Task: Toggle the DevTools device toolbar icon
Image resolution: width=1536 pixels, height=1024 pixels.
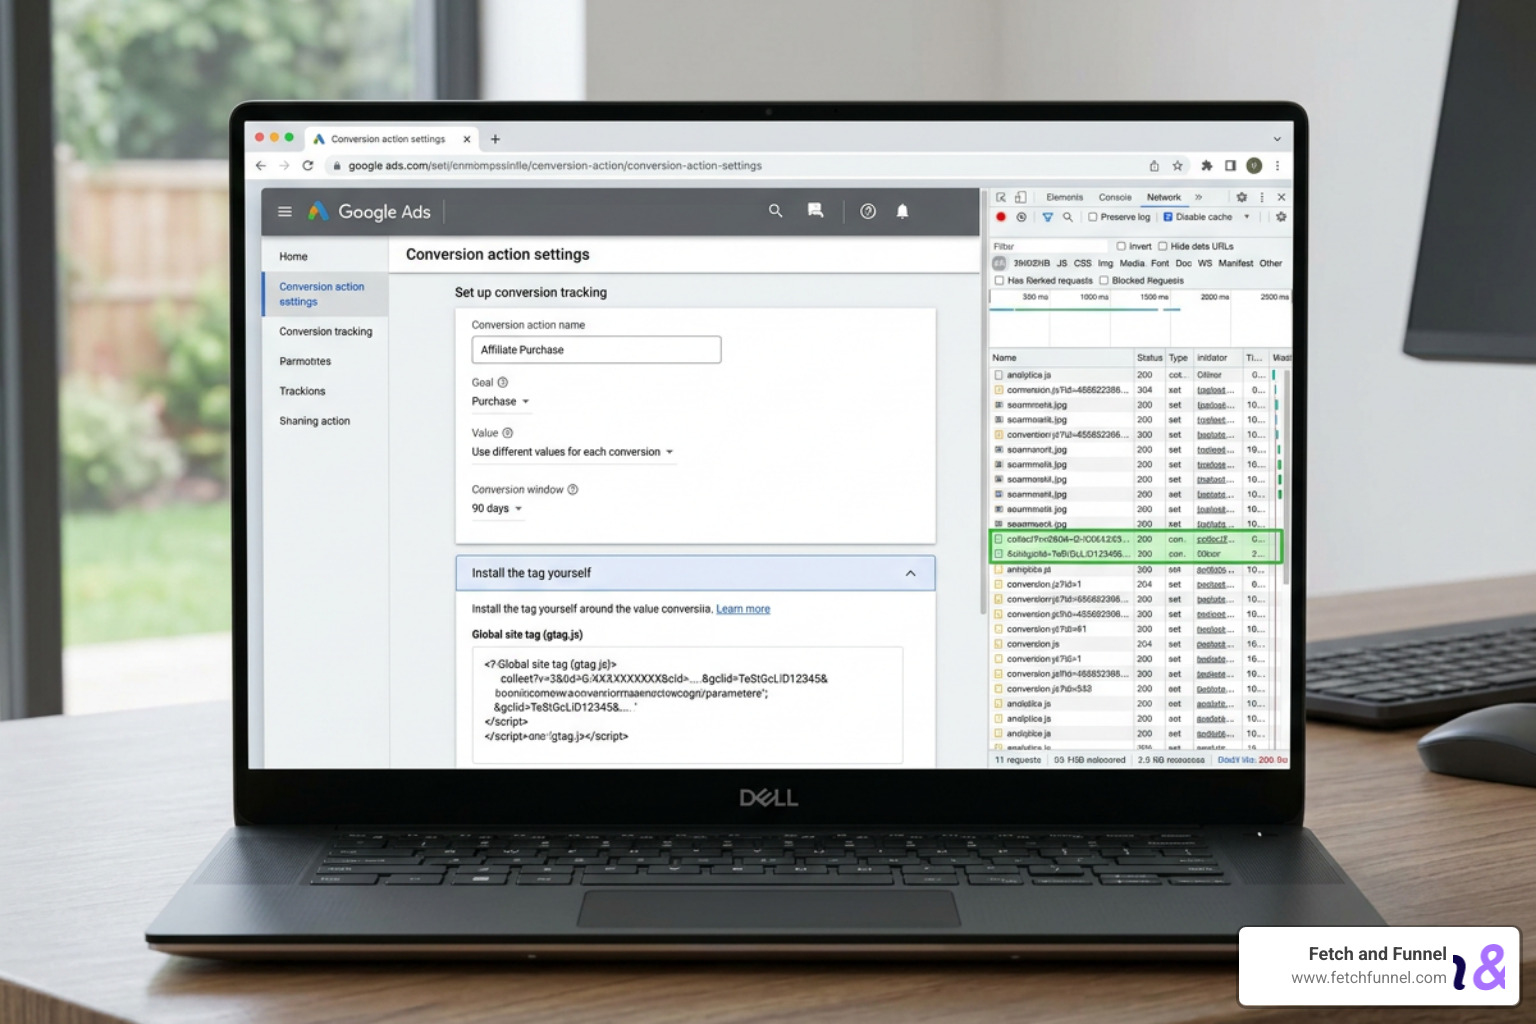Action: pyautogui.click(x=1021, y=197)
